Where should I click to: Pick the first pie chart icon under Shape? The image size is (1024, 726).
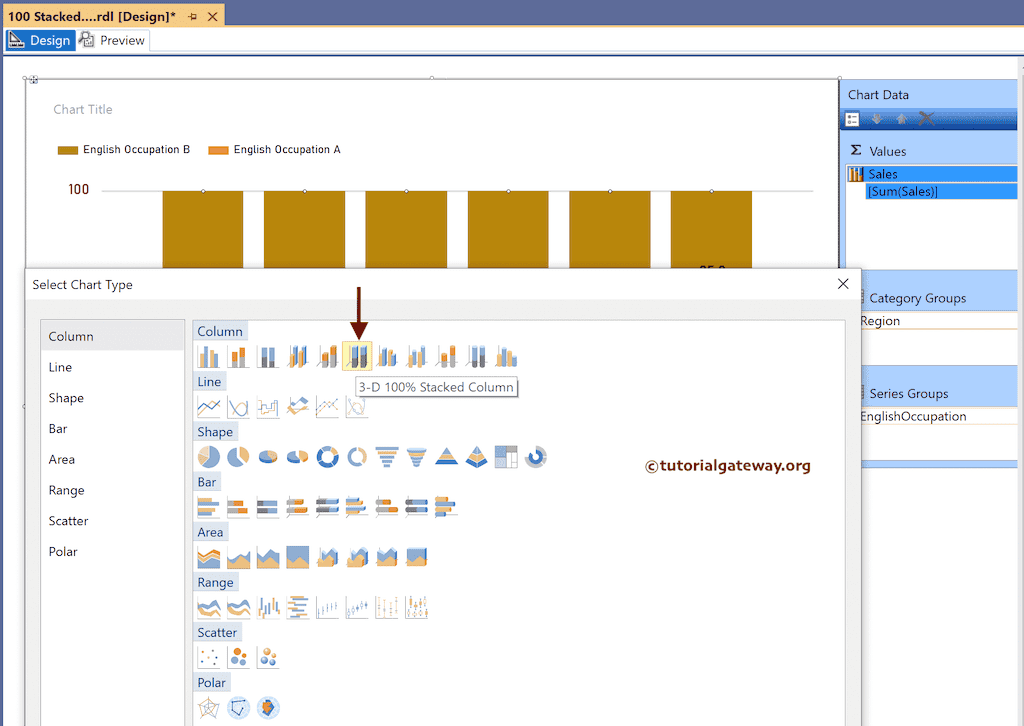[208, 457]
